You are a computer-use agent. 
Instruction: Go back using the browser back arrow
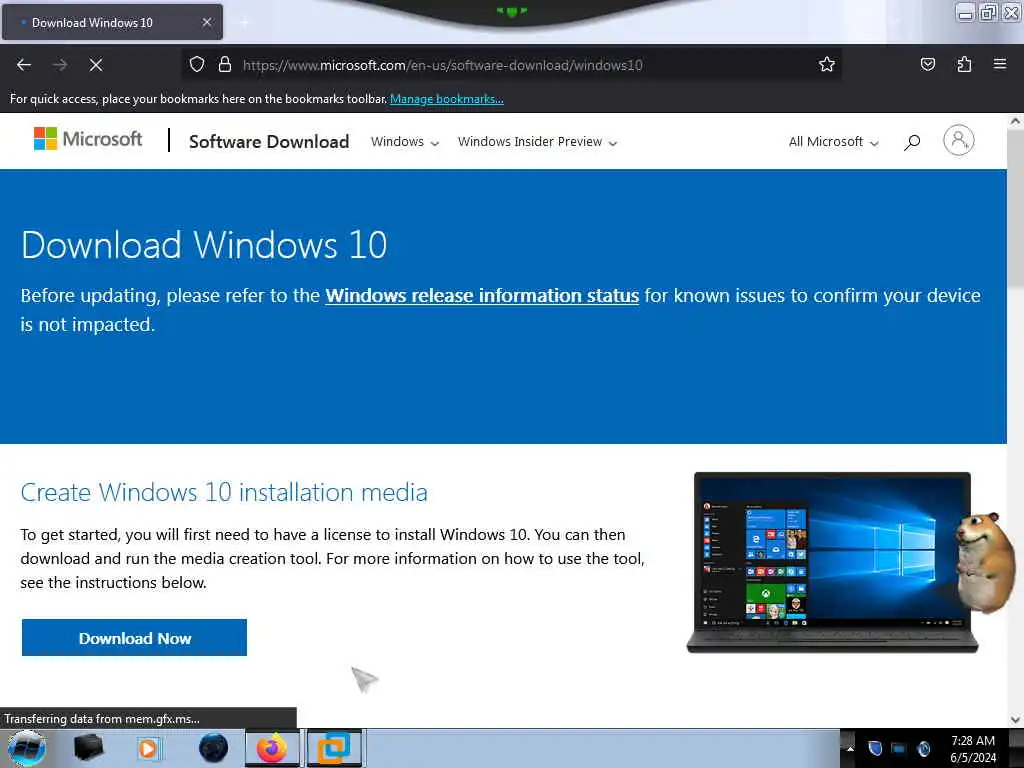point(24,65)
